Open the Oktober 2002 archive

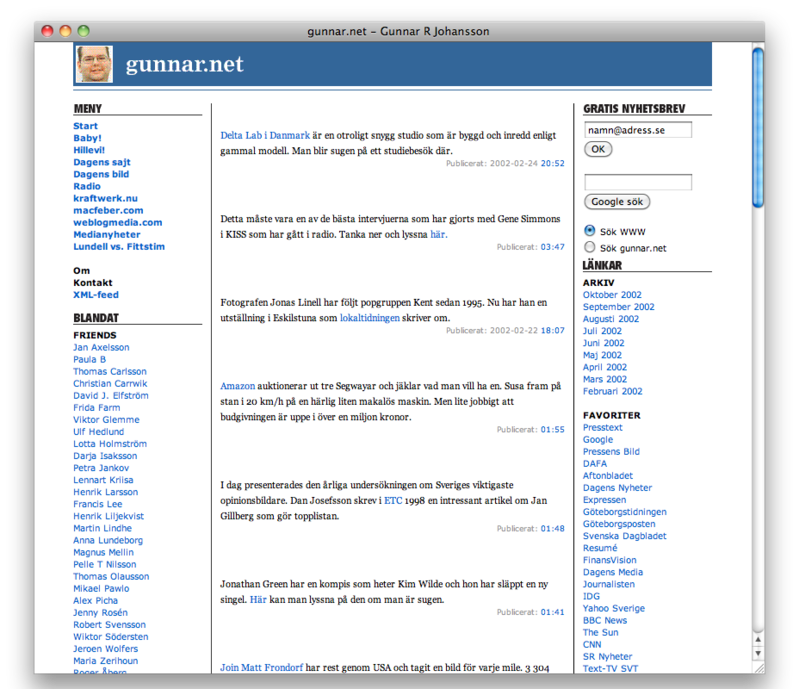pyautogui.click(x=612, y=295)
